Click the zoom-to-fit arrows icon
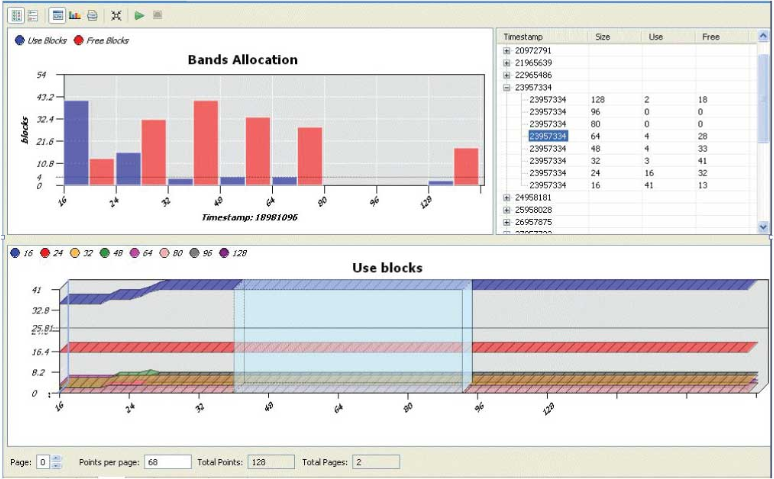This screenshot has width=774, height=479. (x=117, y=15)
